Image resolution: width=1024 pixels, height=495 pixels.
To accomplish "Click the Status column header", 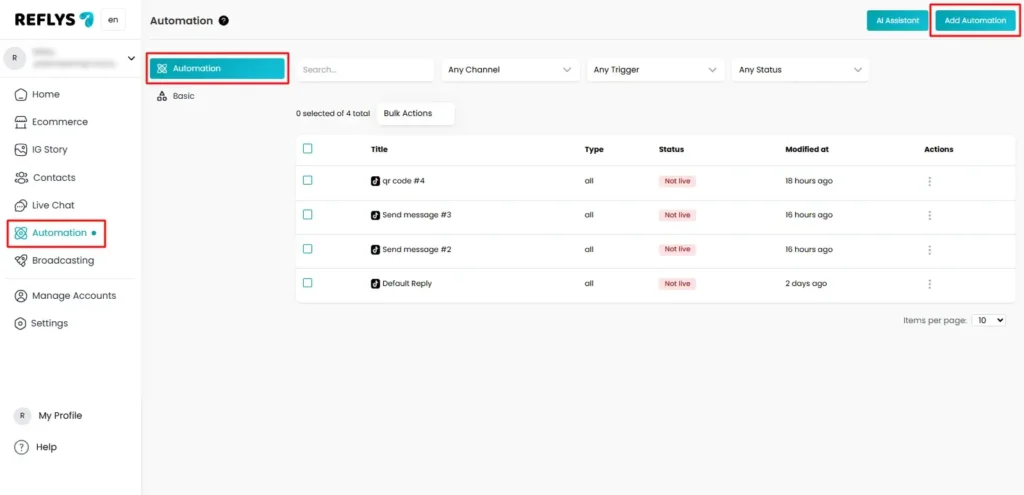I will [671, 150].
